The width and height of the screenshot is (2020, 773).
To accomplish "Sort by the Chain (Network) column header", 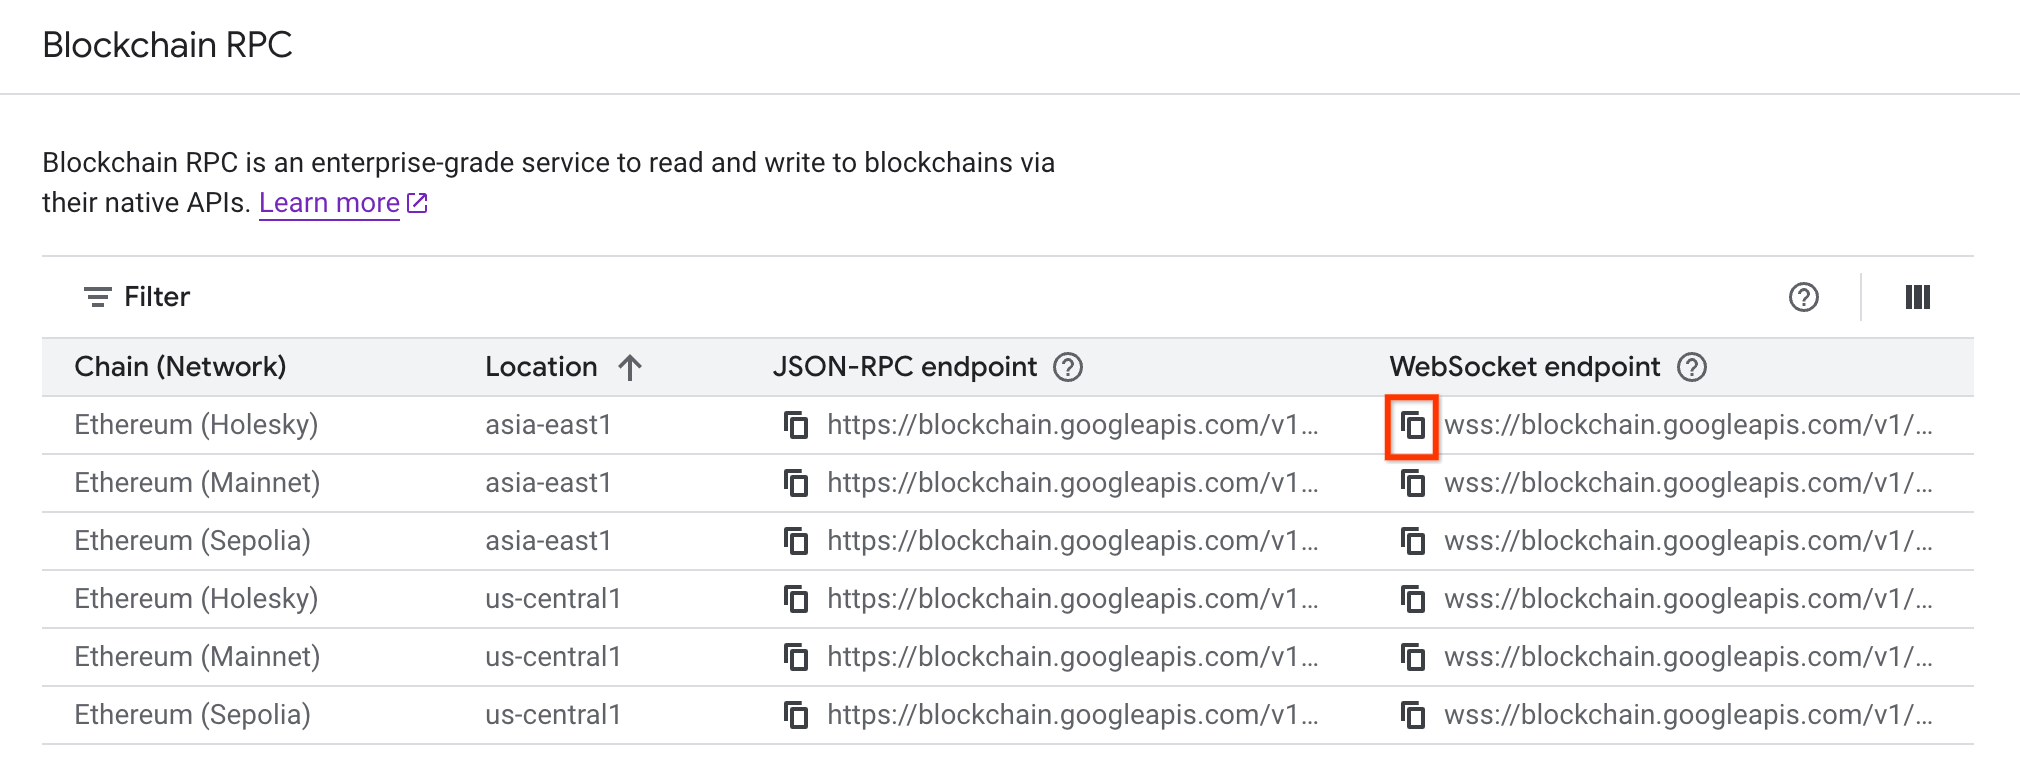I will click(180, 367).
